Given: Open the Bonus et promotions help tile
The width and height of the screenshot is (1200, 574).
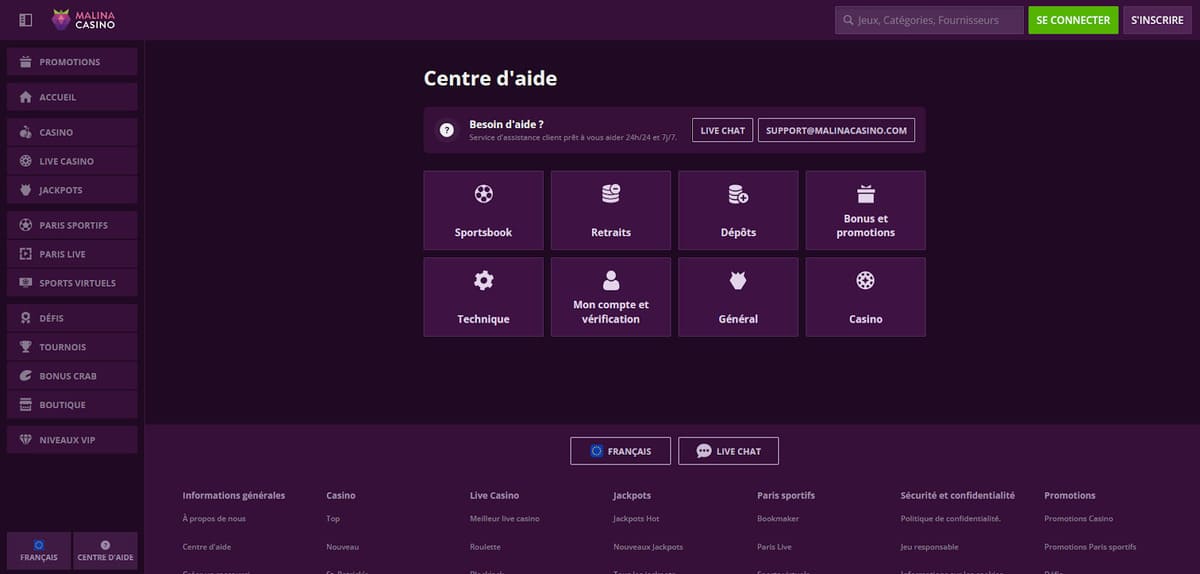Looking at the screenshot, I should (x=865, y=210).
